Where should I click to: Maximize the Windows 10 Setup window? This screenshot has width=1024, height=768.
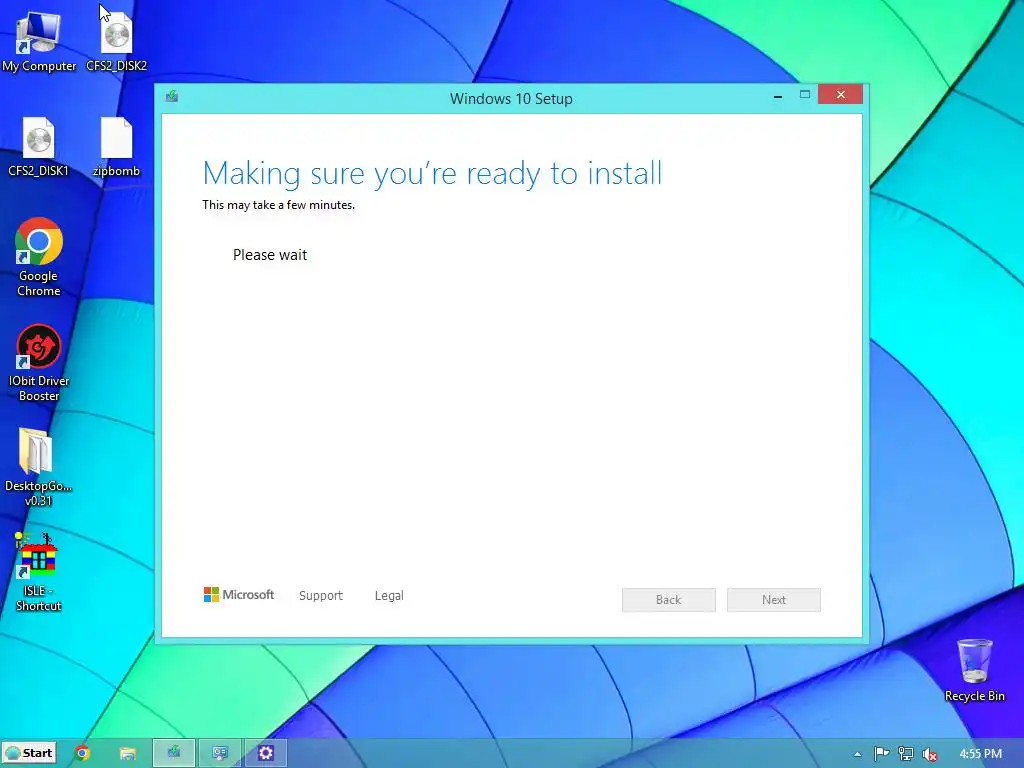(x=805, y=95)
